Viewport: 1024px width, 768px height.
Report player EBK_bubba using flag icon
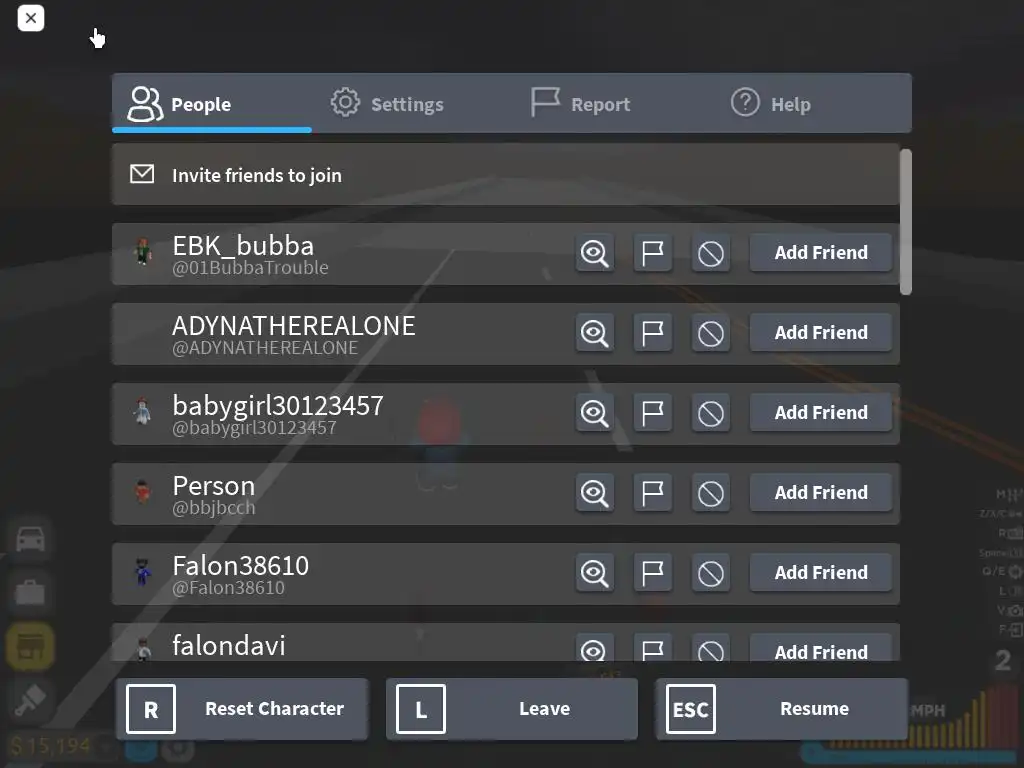pyautogui.click(x=652, y=253)
